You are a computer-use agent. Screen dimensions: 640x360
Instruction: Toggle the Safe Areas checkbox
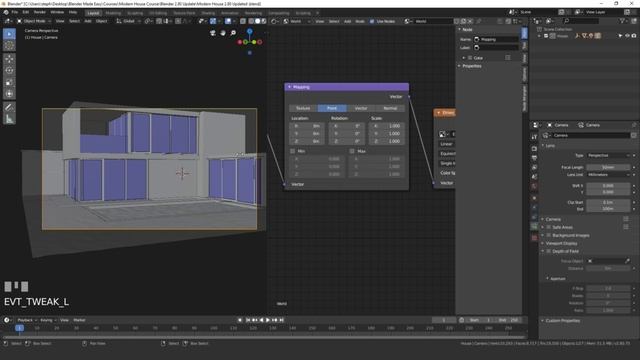tap(549, 227)
